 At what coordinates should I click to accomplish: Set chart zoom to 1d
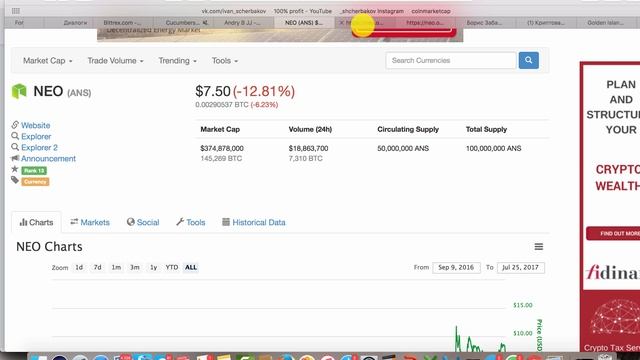(79, 267)
